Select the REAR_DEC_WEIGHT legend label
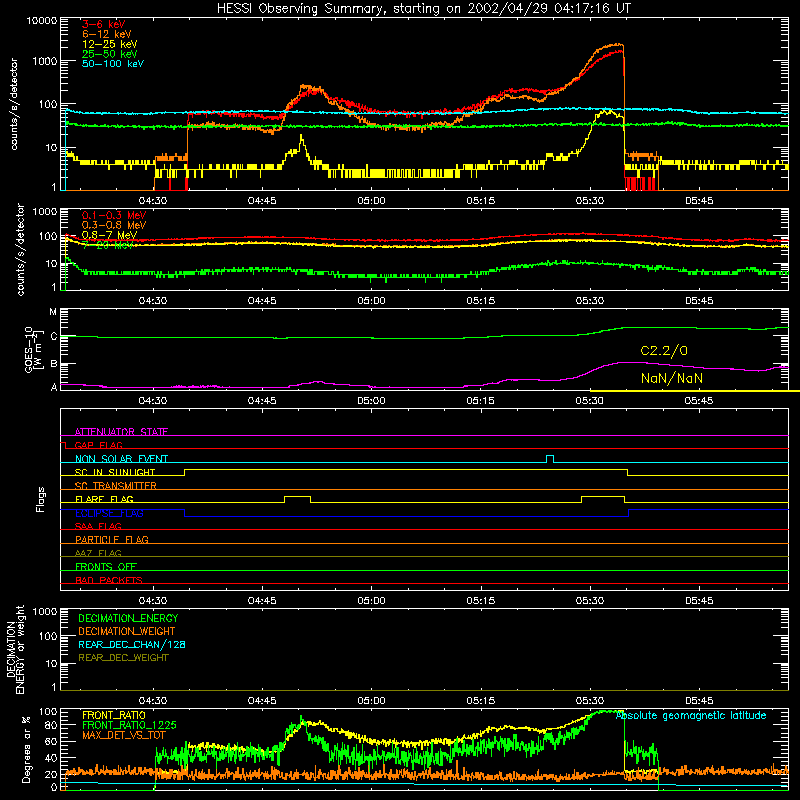Screen dimensions: 800x800 [123, 658]
